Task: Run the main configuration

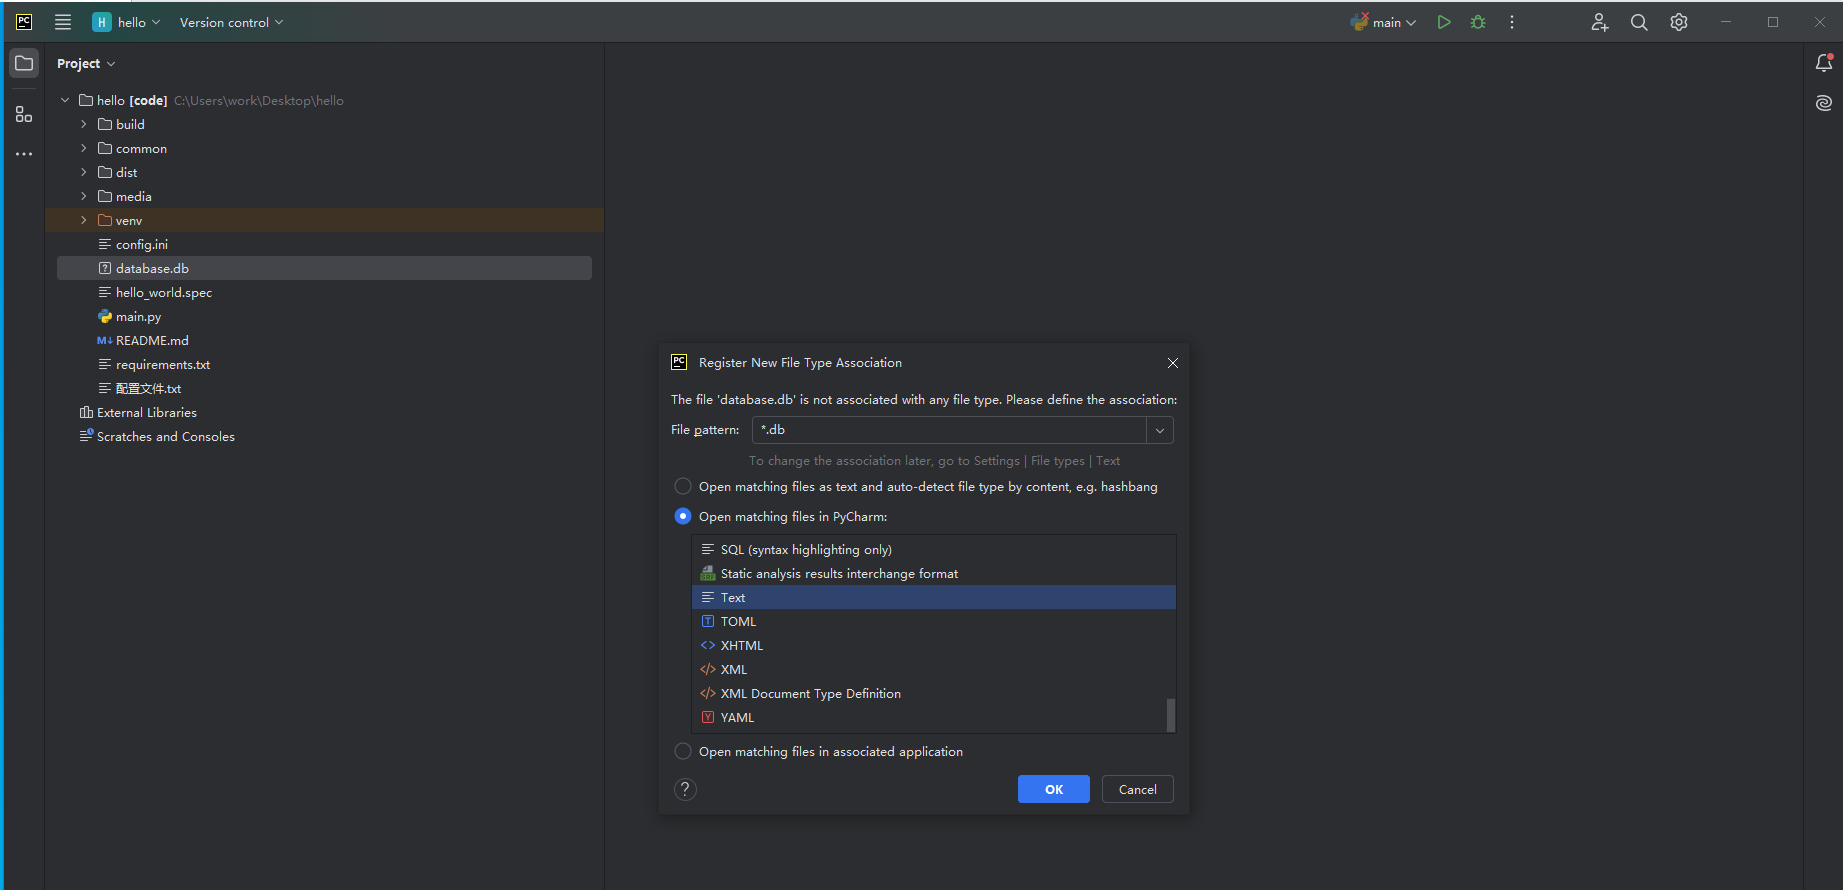Action: [1444, 22]
